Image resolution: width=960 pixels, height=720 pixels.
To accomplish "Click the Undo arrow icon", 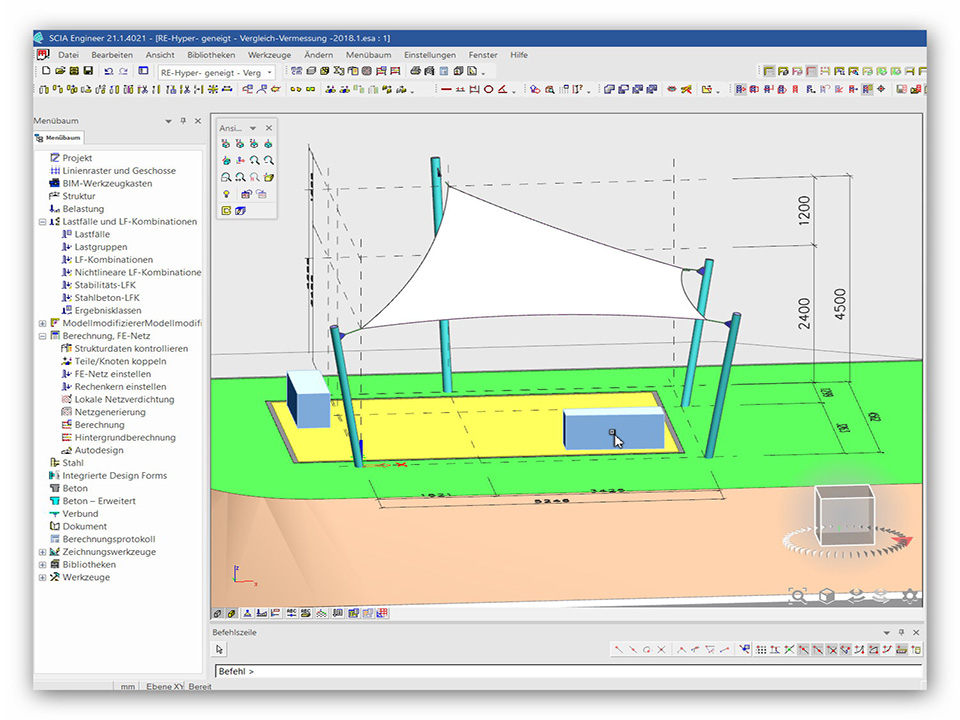I will pyautogui.click(x=108, y=72).
